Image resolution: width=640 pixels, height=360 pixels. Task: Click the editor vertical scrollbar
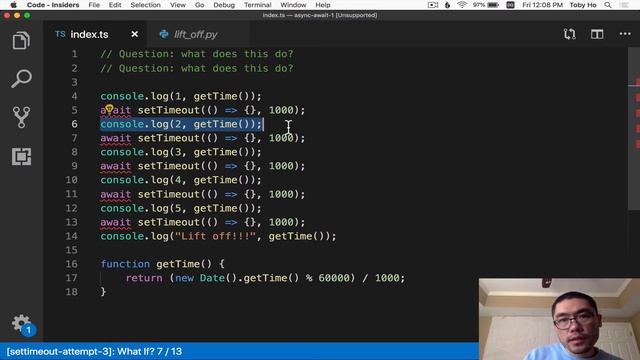point(634,129)
